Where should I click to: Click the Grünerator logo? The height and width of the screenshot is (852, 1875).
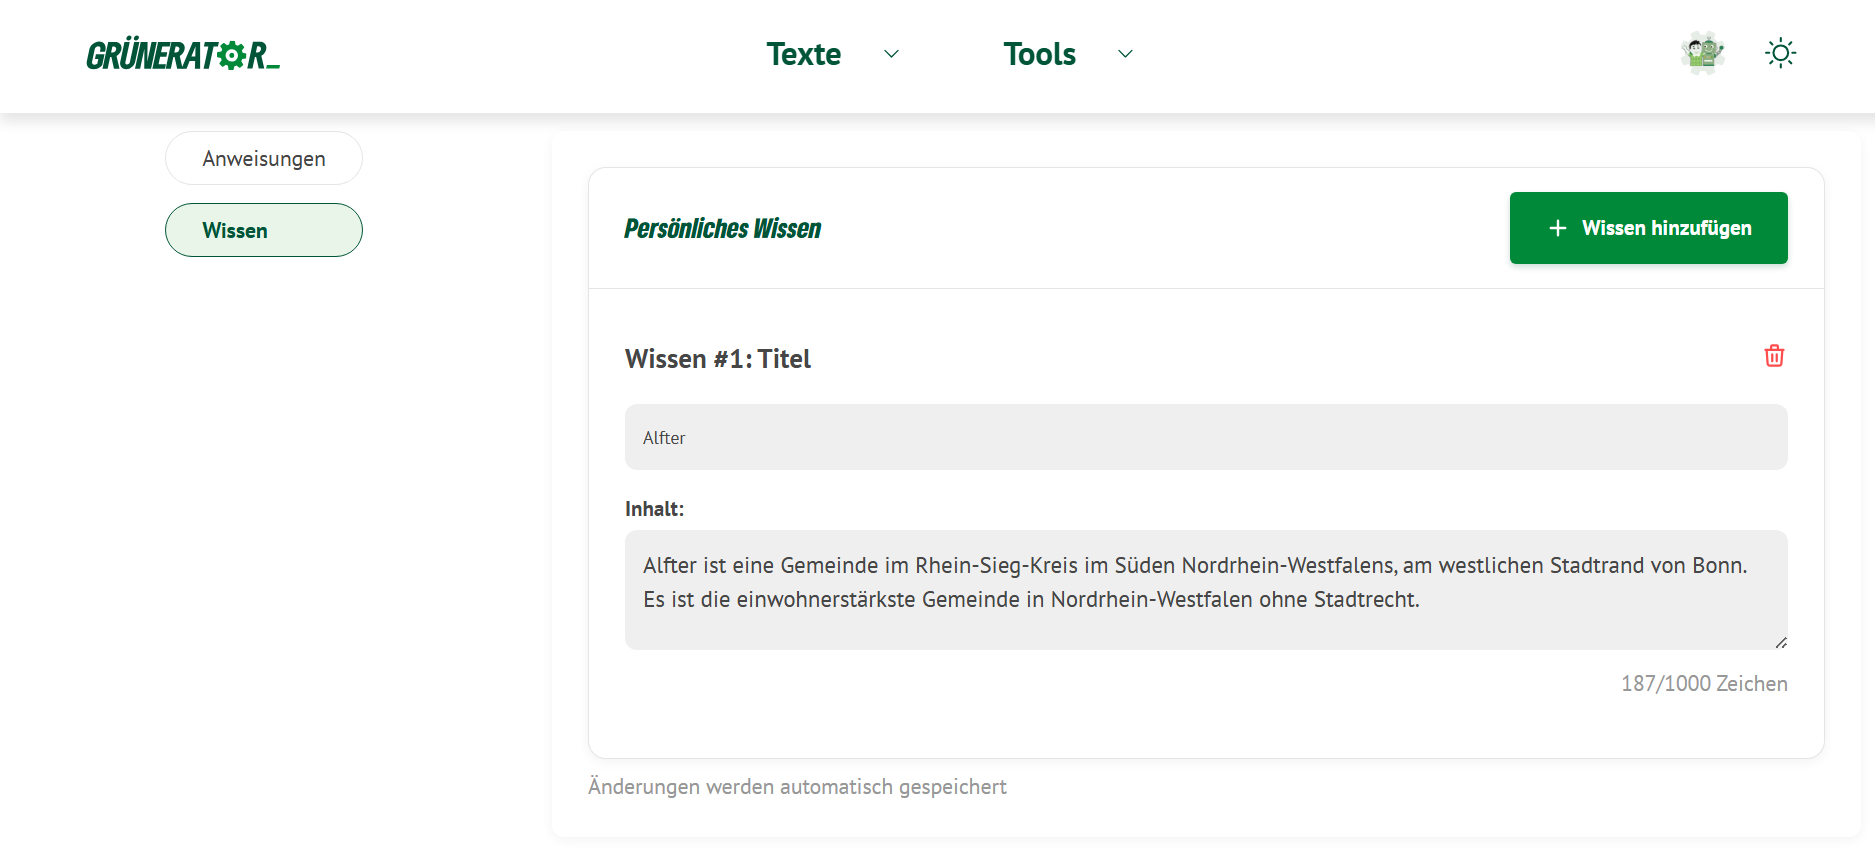click(183, 54)
